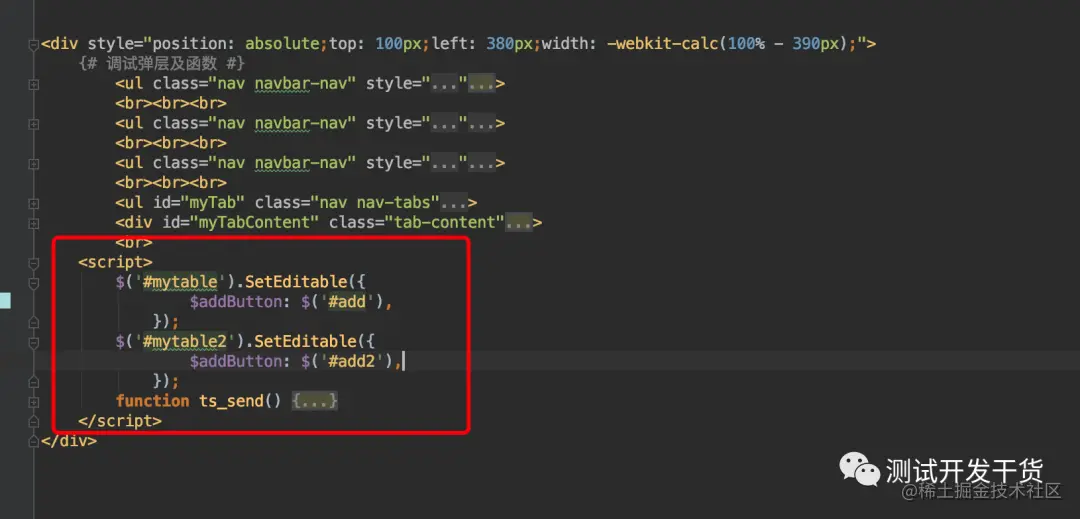The height and width of the screenshot is (519, 1080).
Task: Expand the folded myTabContent div gutter marker
Action: click(33, 224)
